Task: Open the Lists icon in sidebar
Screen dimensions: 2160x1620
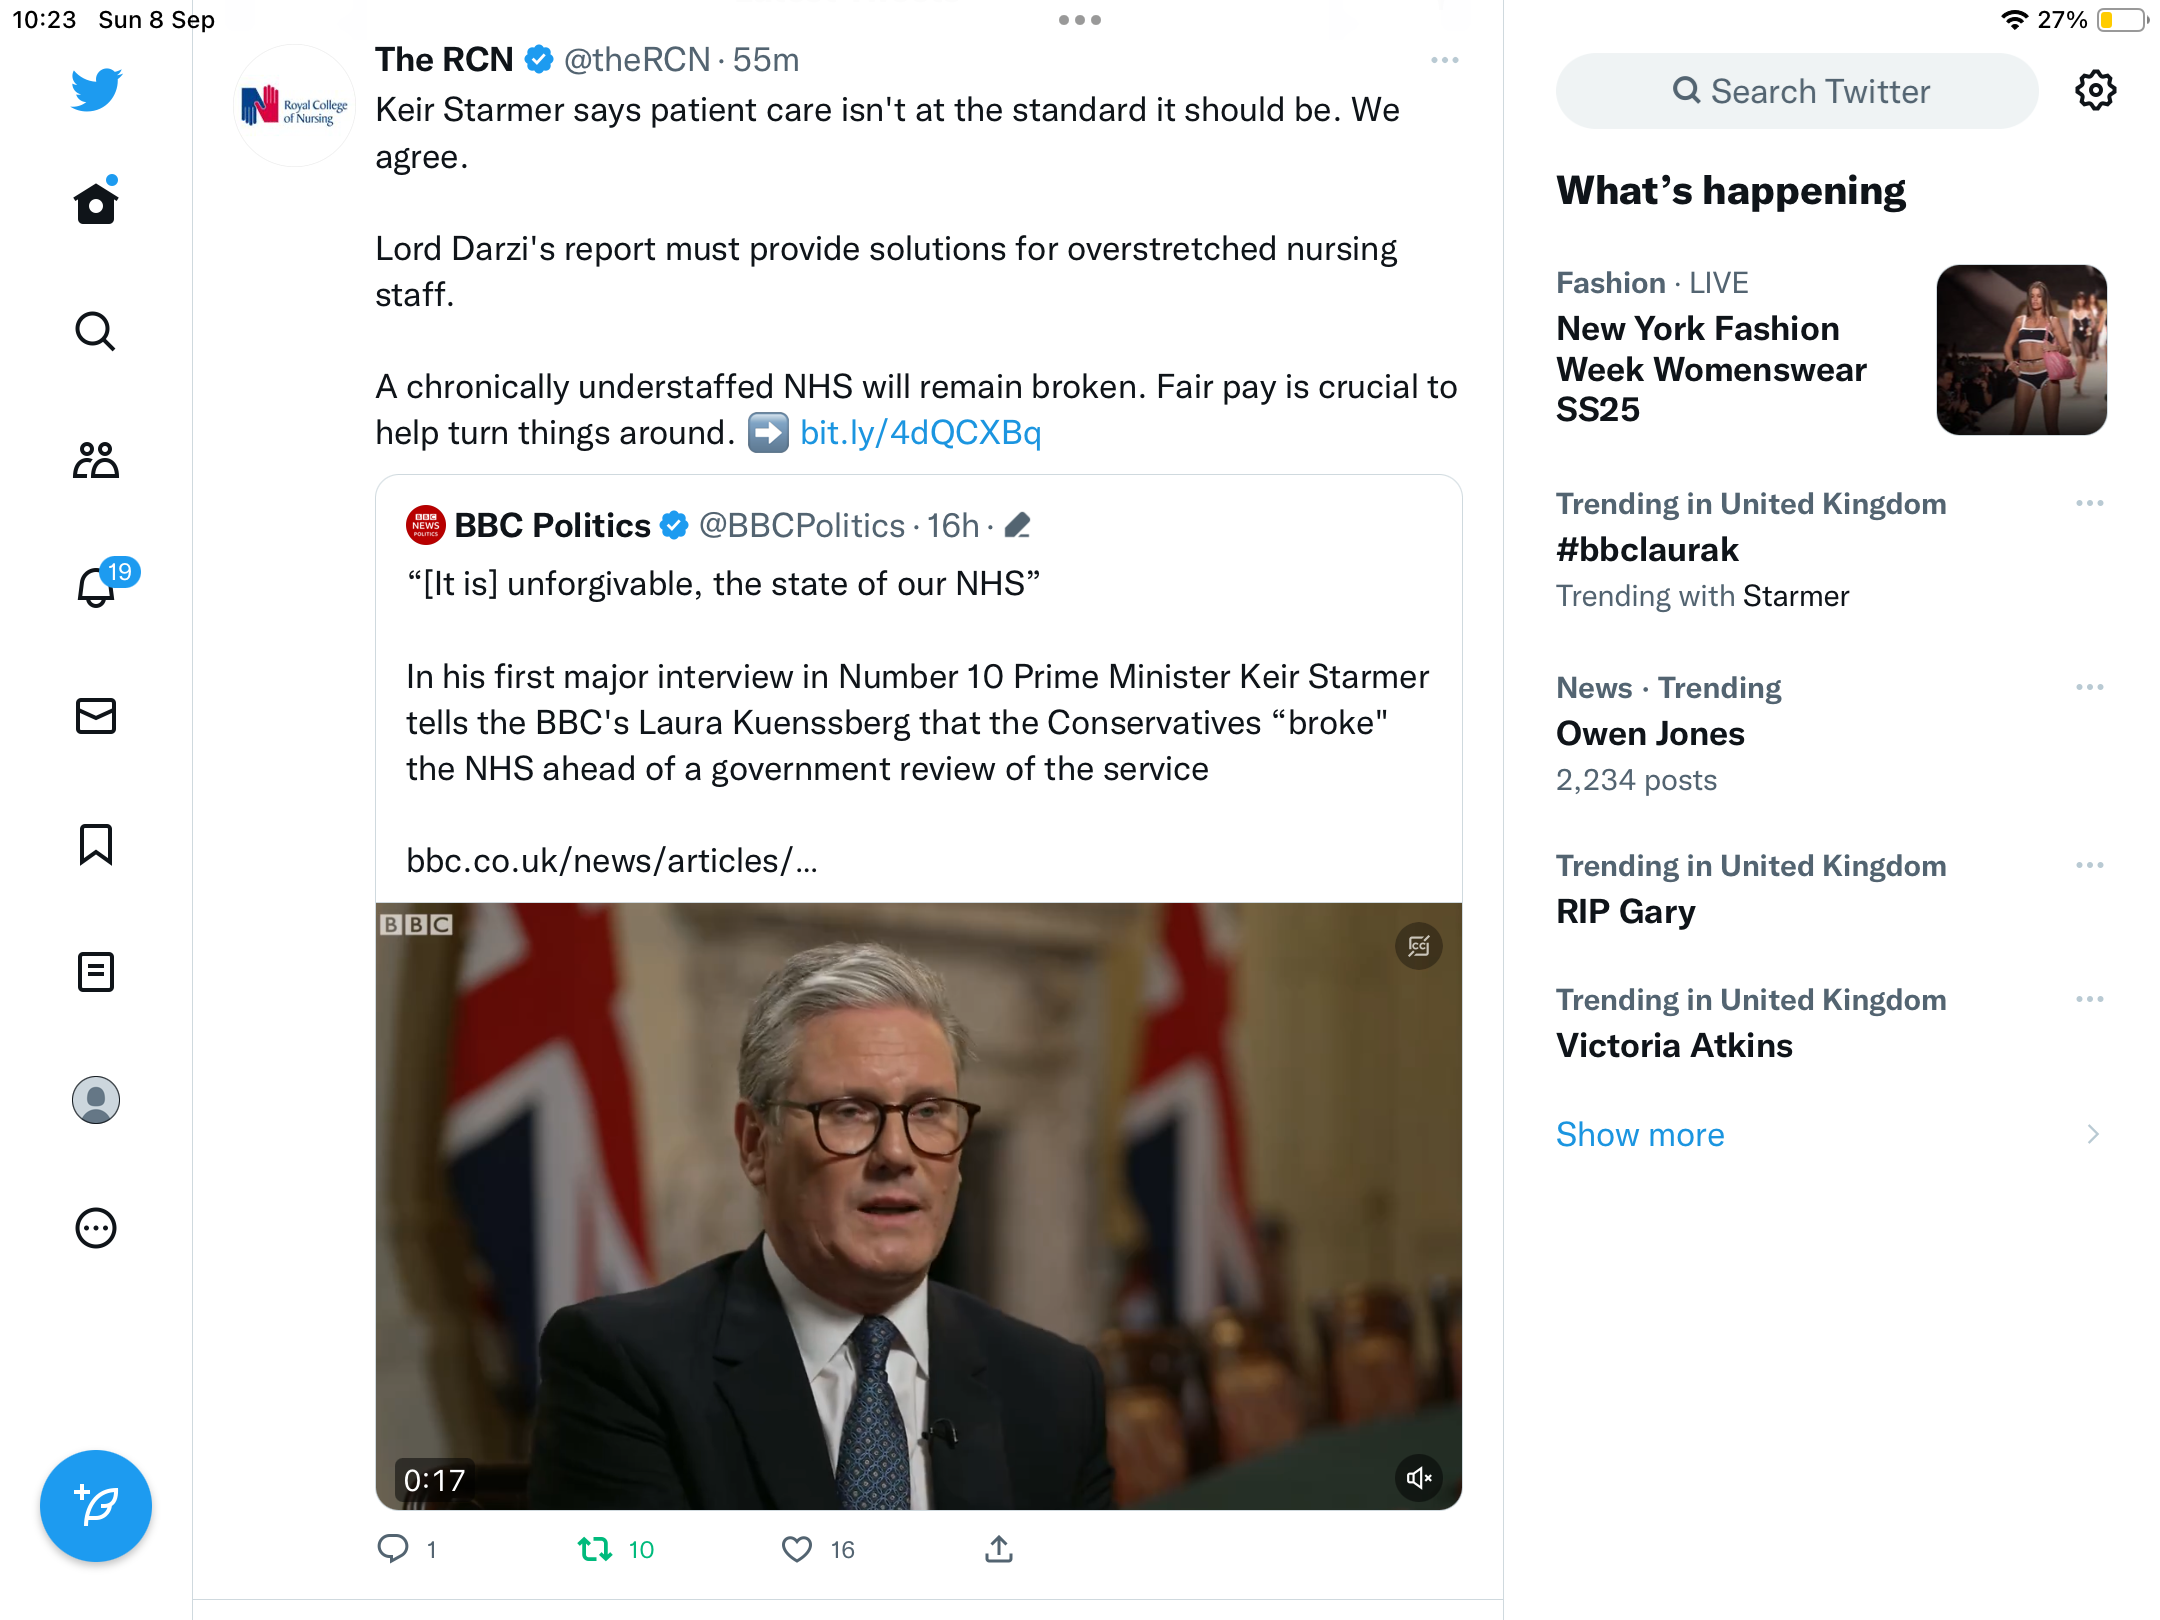Action: (96, 972)
